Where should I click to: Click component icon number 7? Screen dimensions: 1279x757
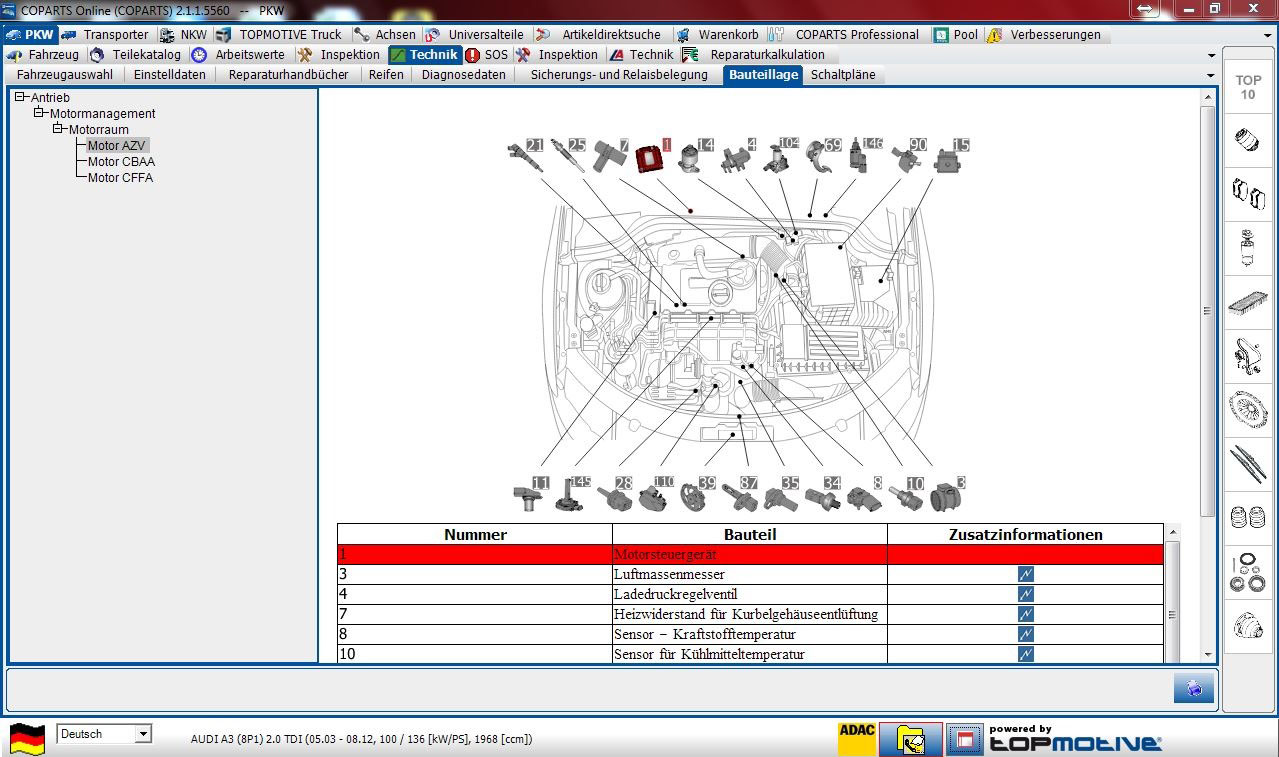[x=610, y=155]
